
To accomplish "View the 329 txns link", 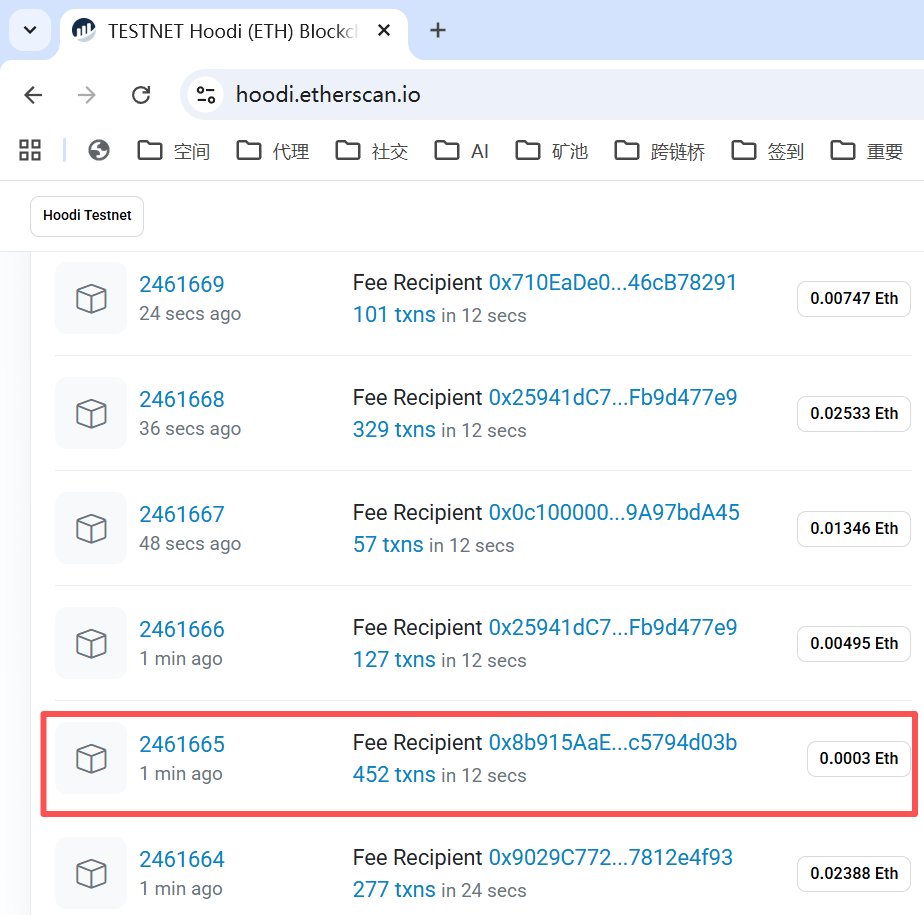I will 394,430.
